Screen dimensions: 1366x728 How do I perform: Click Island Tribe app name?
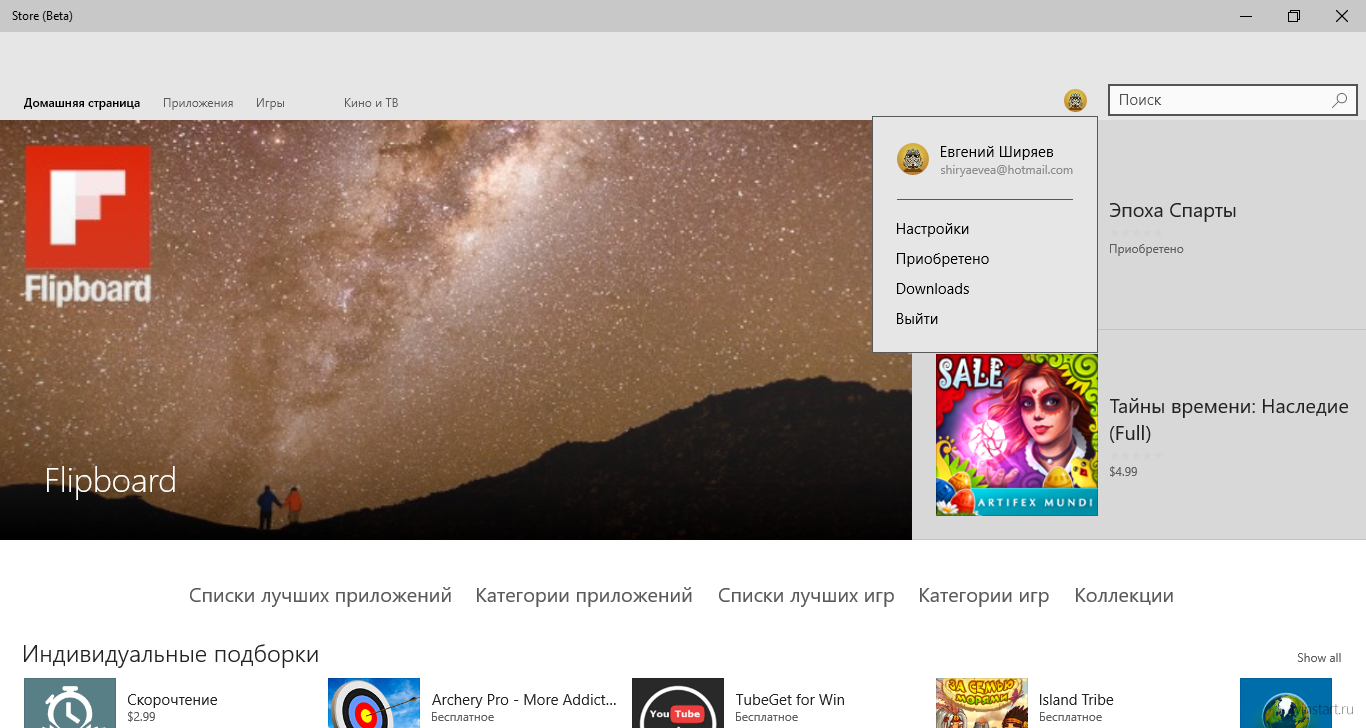point(1076,700)
